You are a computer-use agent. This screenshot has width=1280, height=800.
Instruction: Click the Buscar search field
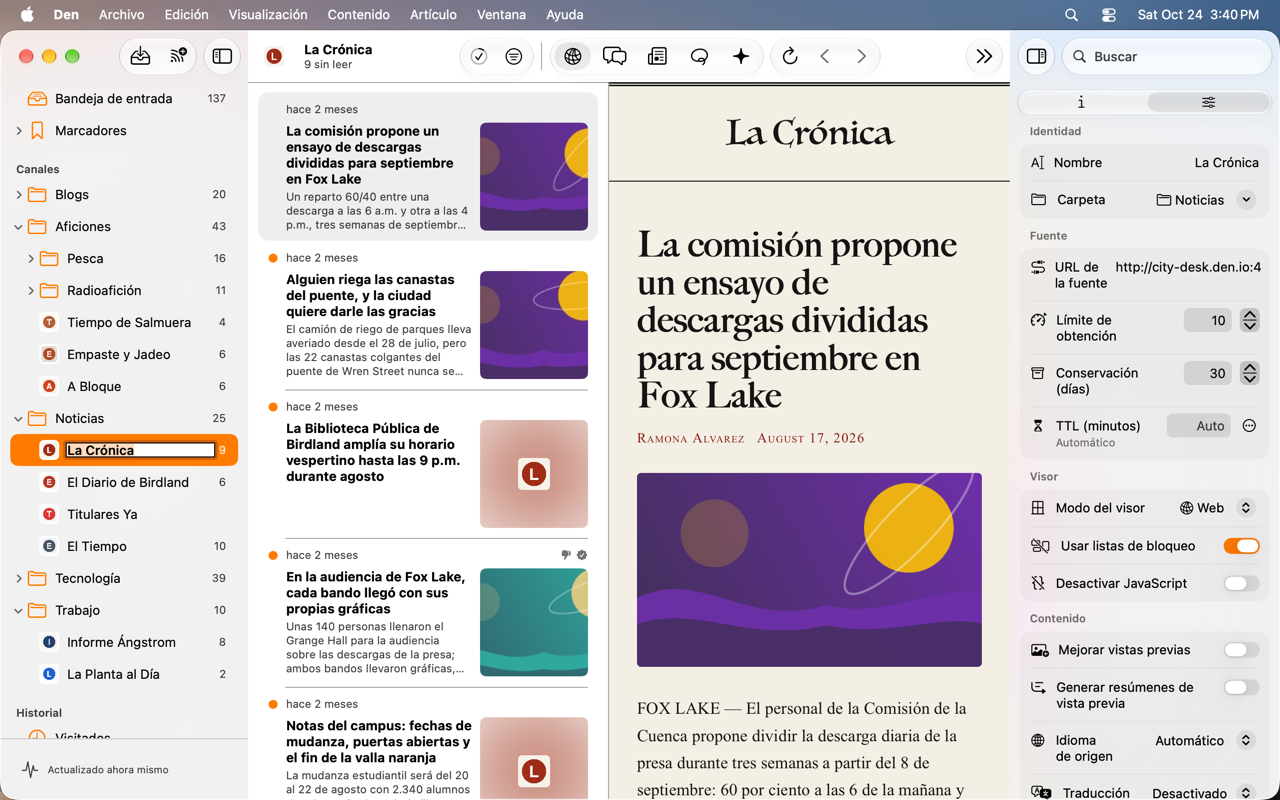pyautogui.click(x=1167, y=57)
